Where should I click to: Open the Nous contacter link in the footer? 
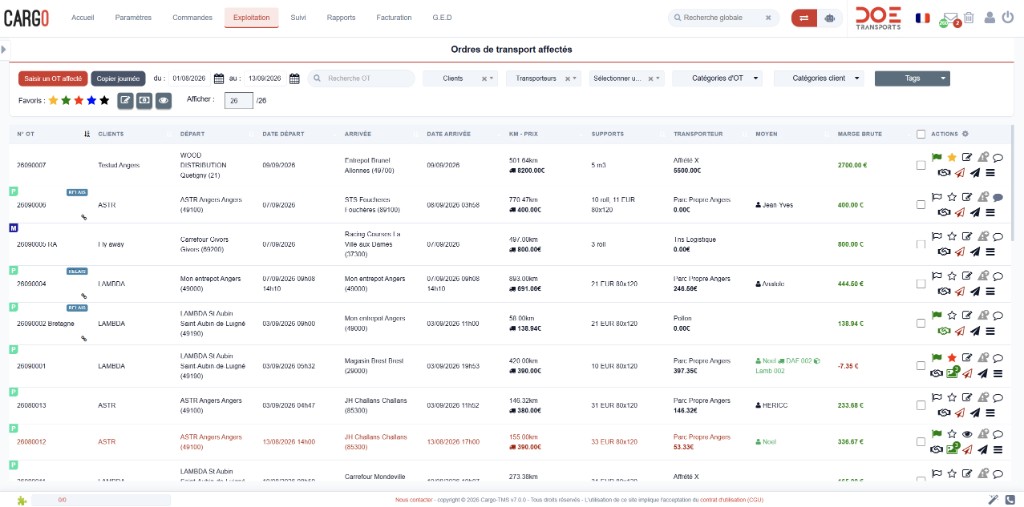[x=413, y=500]
